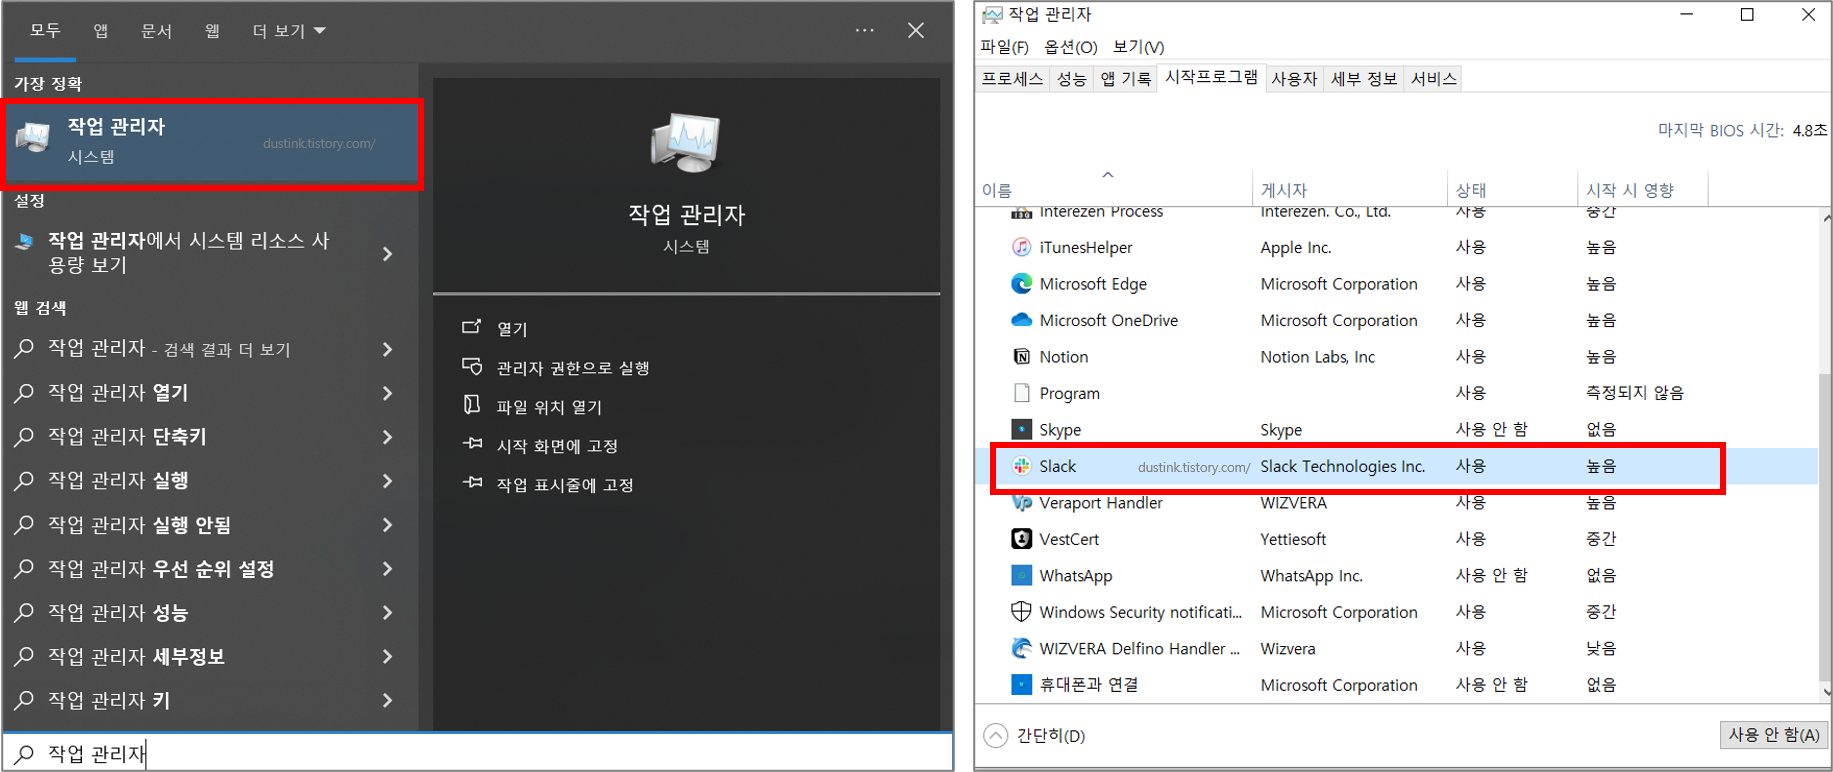Click the 시작 화면에 고정 pin icon
1833x772 pixels.
(x=472, y=443)
